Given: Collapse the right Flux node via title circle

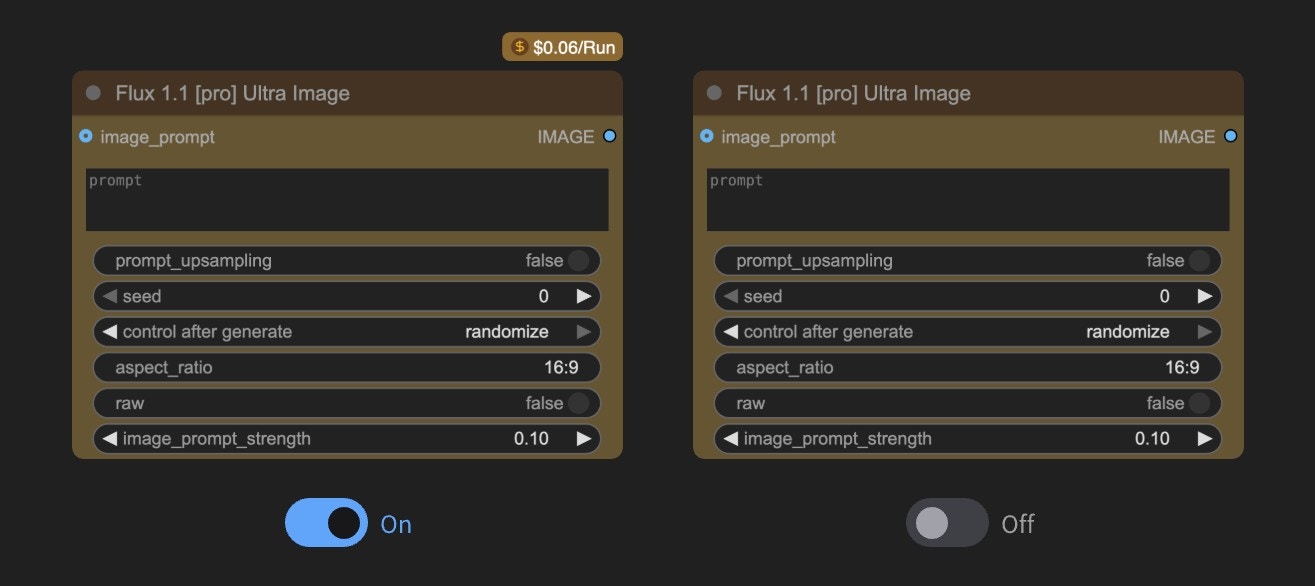Looking at the screenshot, I should tap(714, 92).
